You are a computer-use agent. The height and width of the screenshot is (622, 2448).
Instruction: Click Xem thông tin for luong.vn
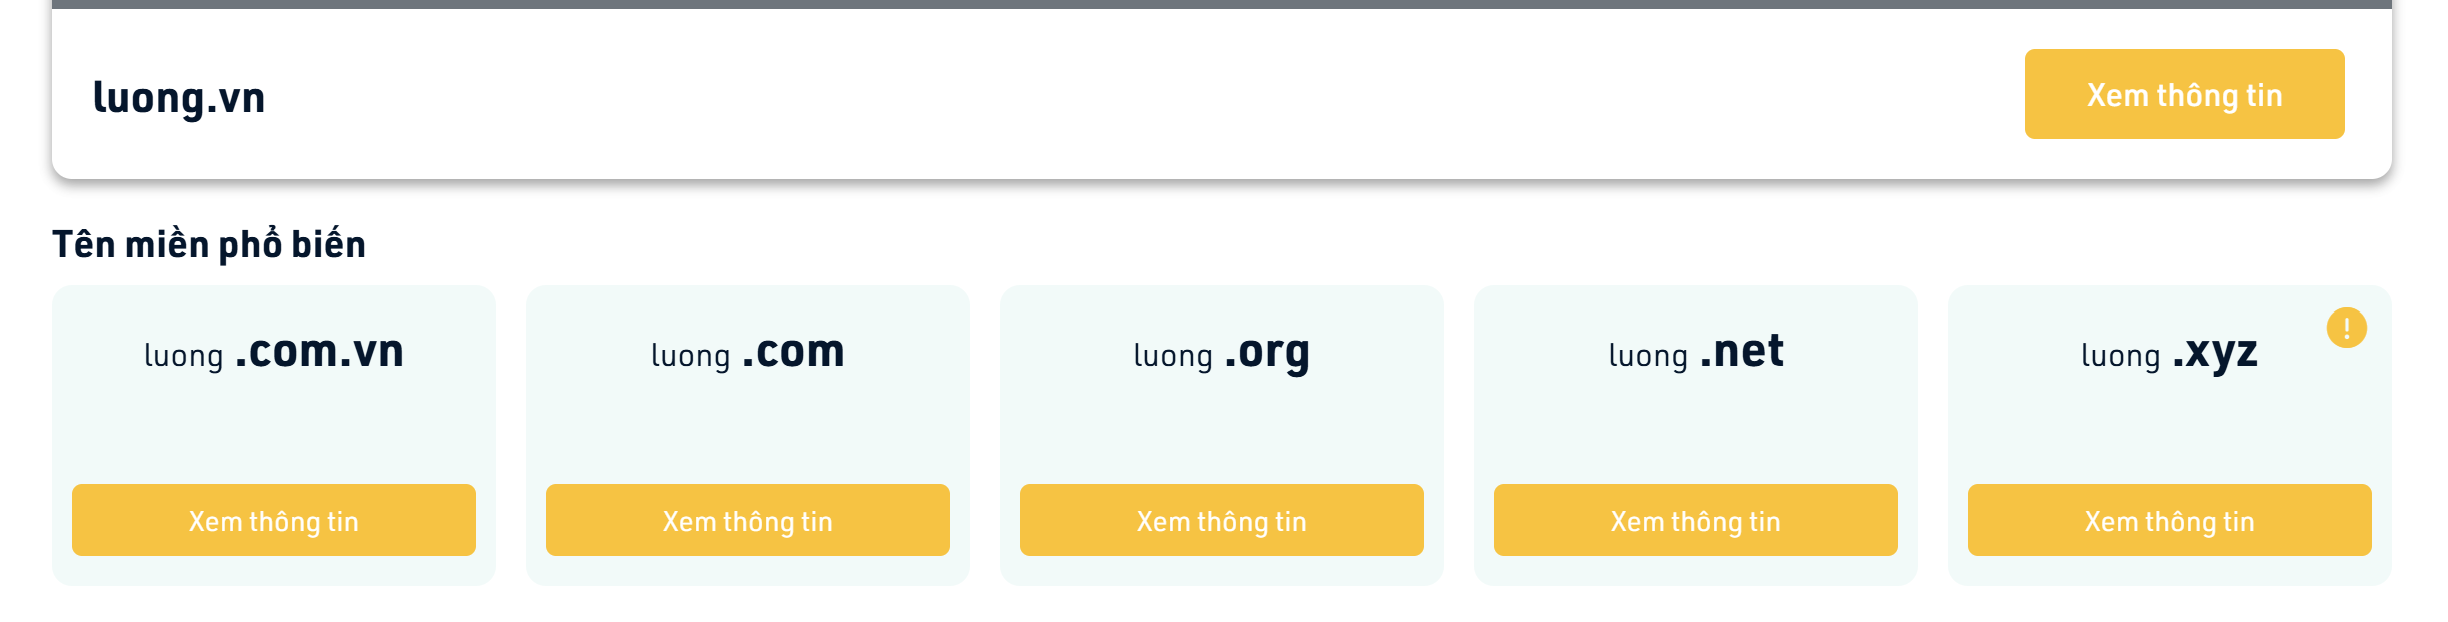click(x=2184, y=94)
